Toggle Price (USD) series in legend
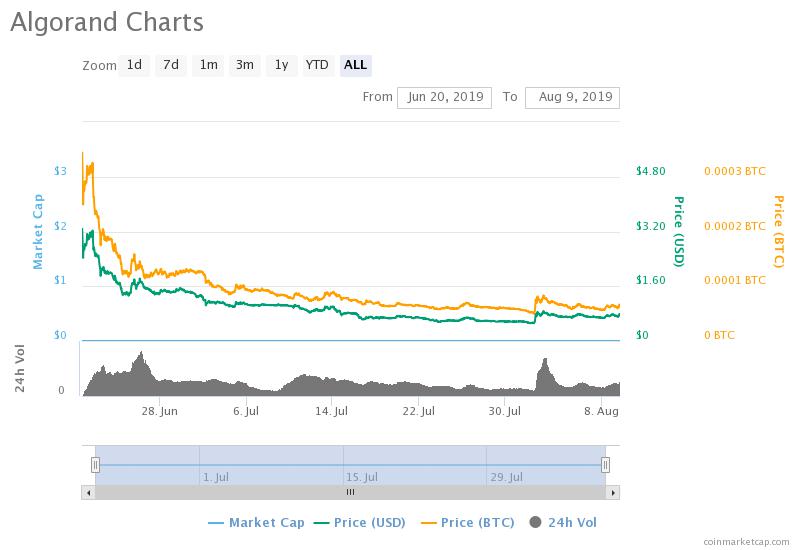This screenshot has width=800, height=550. click(x=360, y=522)
